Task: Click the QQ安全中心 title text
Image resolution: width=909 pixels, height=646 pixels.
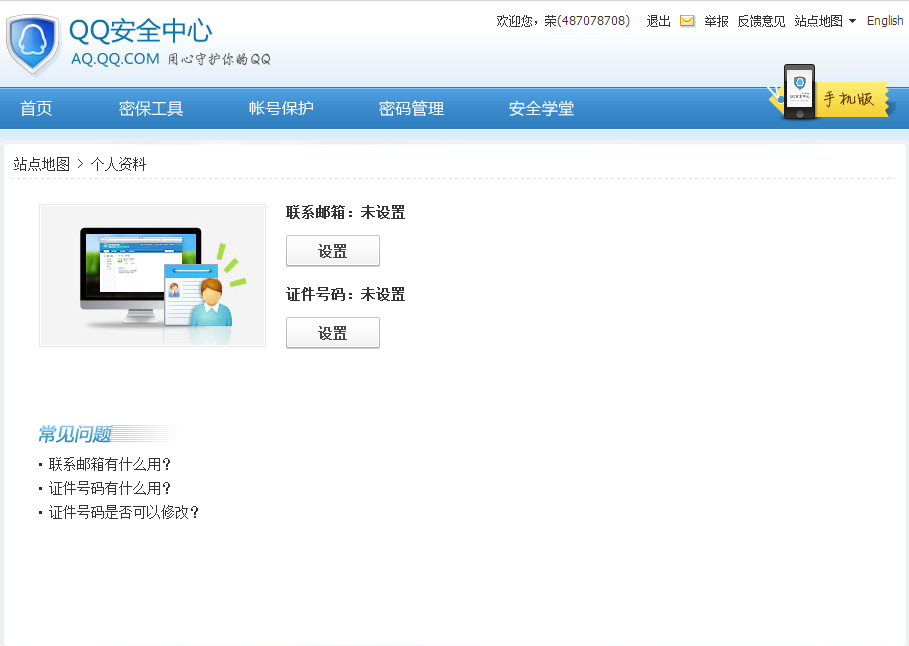Action: pyautogui.click(x=141, y=31)
